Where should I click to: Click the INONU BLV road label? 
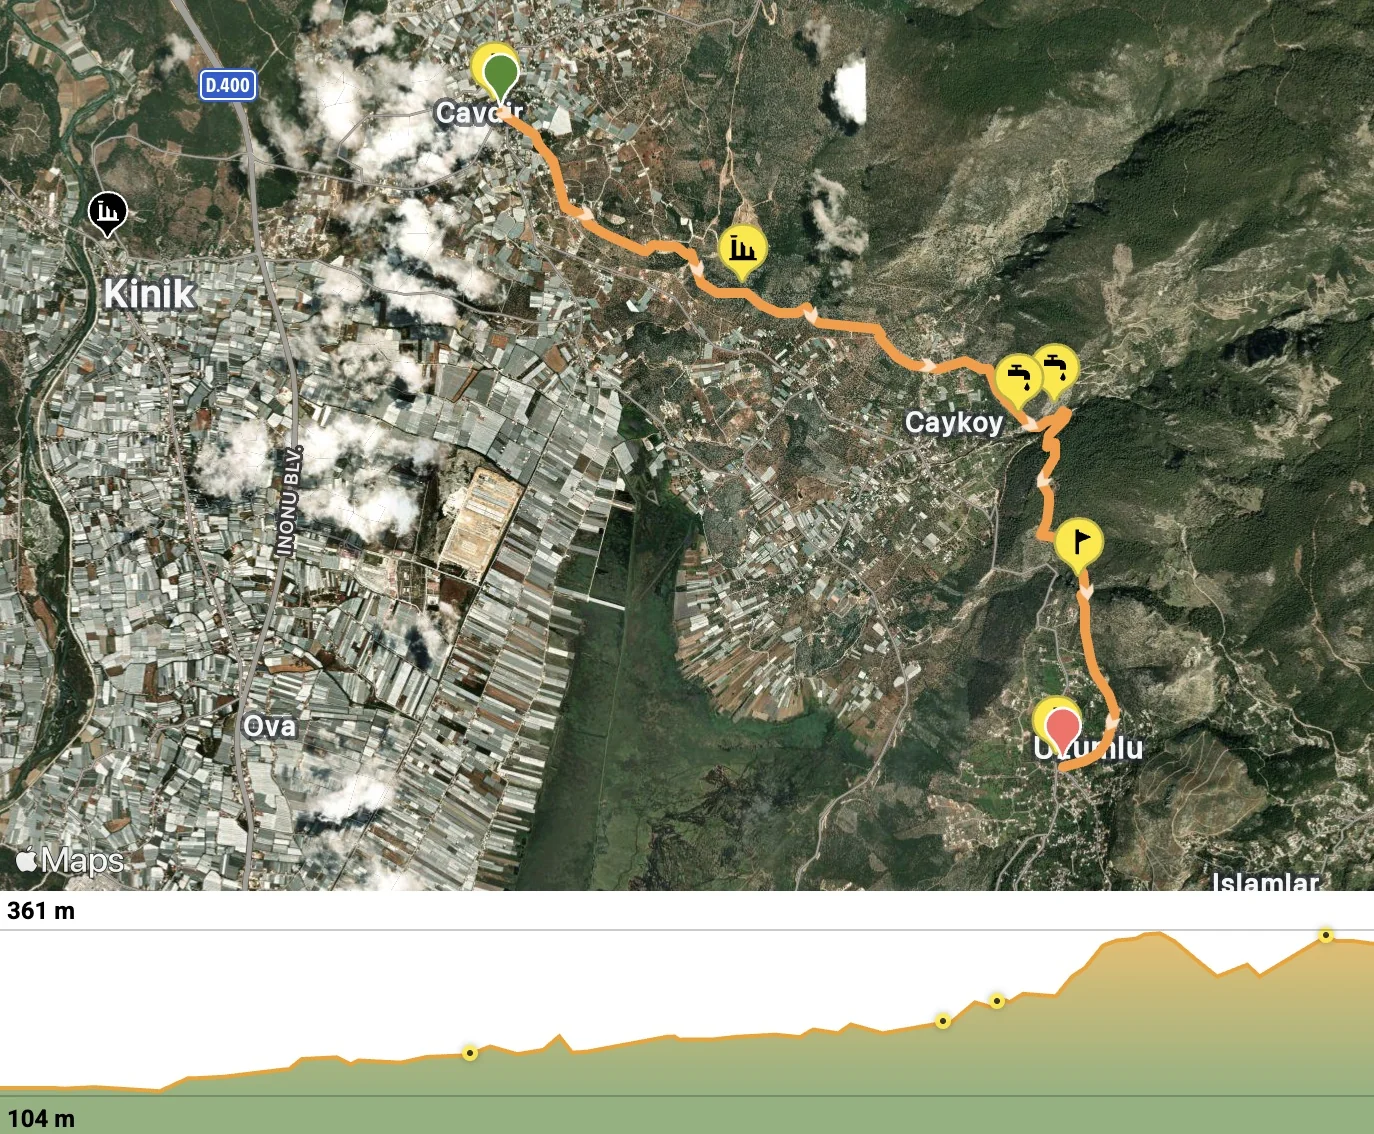[x=289, y=500]
